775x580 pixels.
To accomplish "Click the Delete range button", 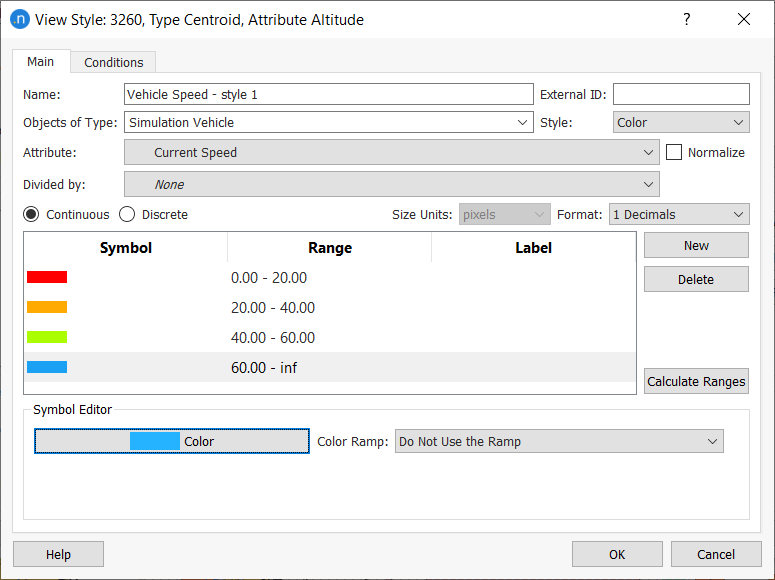I will pyautogui.click(x=696, y=279).
